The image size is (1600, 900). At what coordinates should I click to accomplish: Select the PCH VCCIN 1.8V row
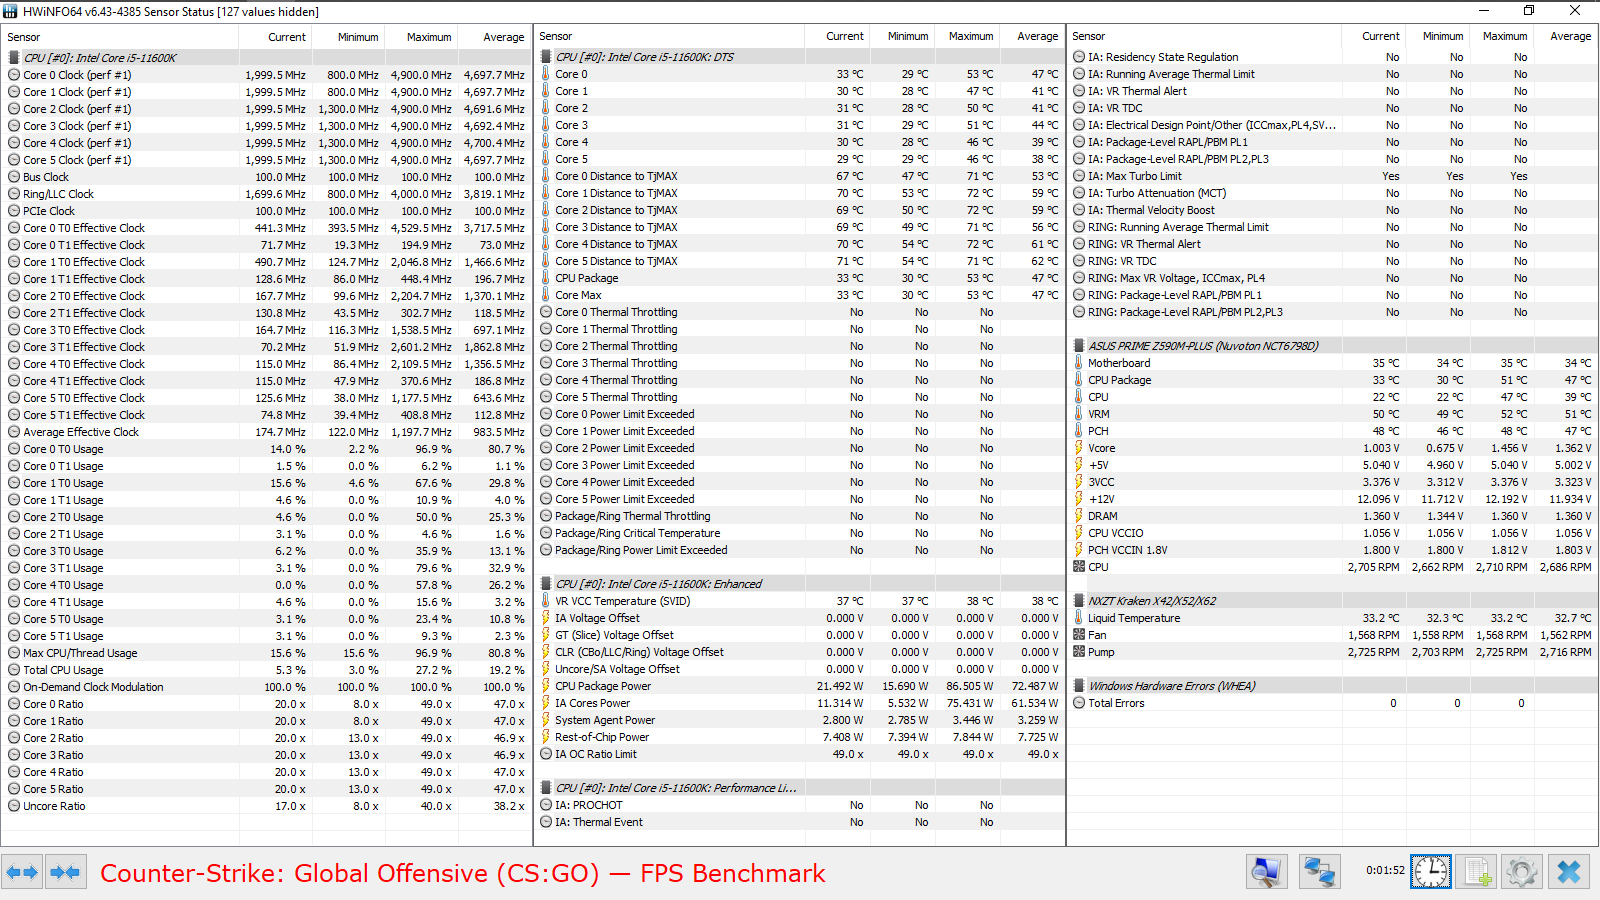click(1333, 550)
